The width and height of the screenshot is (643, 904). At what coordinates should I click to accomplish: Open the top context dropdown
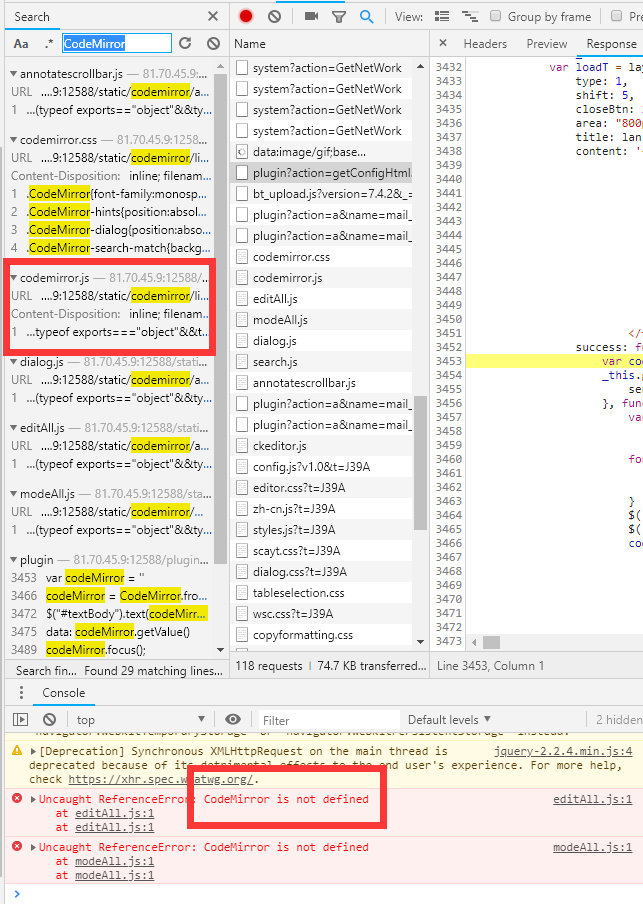(140, 720)
